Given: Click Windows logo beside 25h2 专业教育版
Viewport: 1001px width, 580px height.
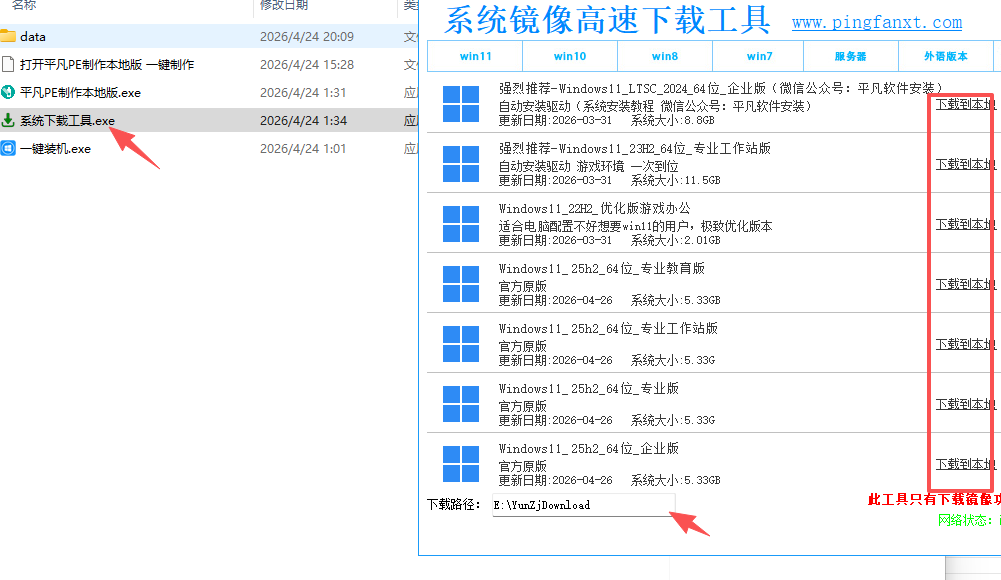Looking at the screenshot, I should 461,284.
